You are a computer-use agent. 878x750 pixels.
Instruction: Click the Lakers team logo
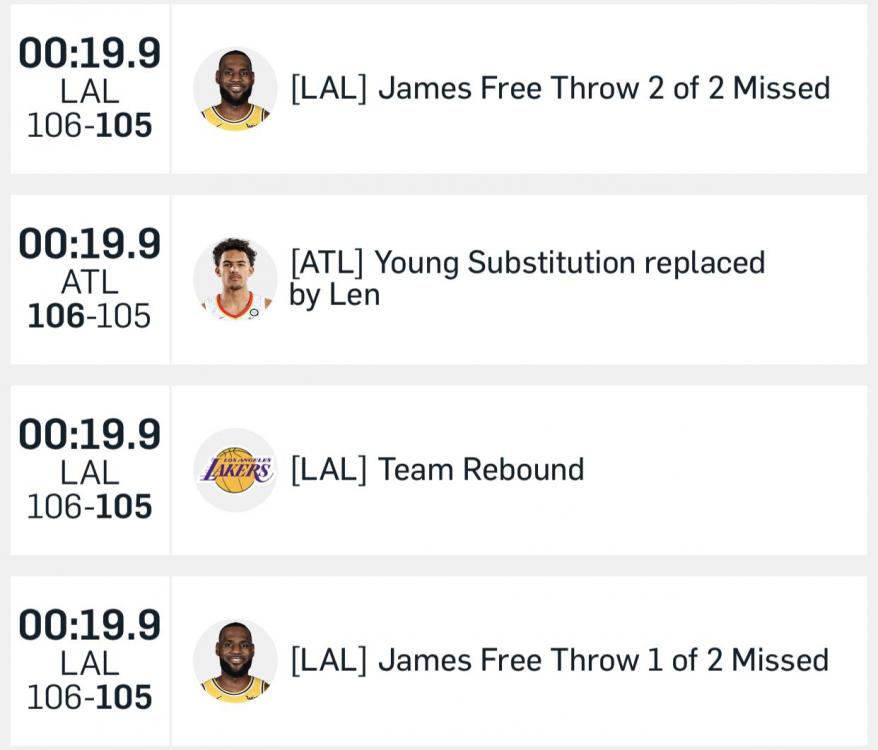coord(235,470)
